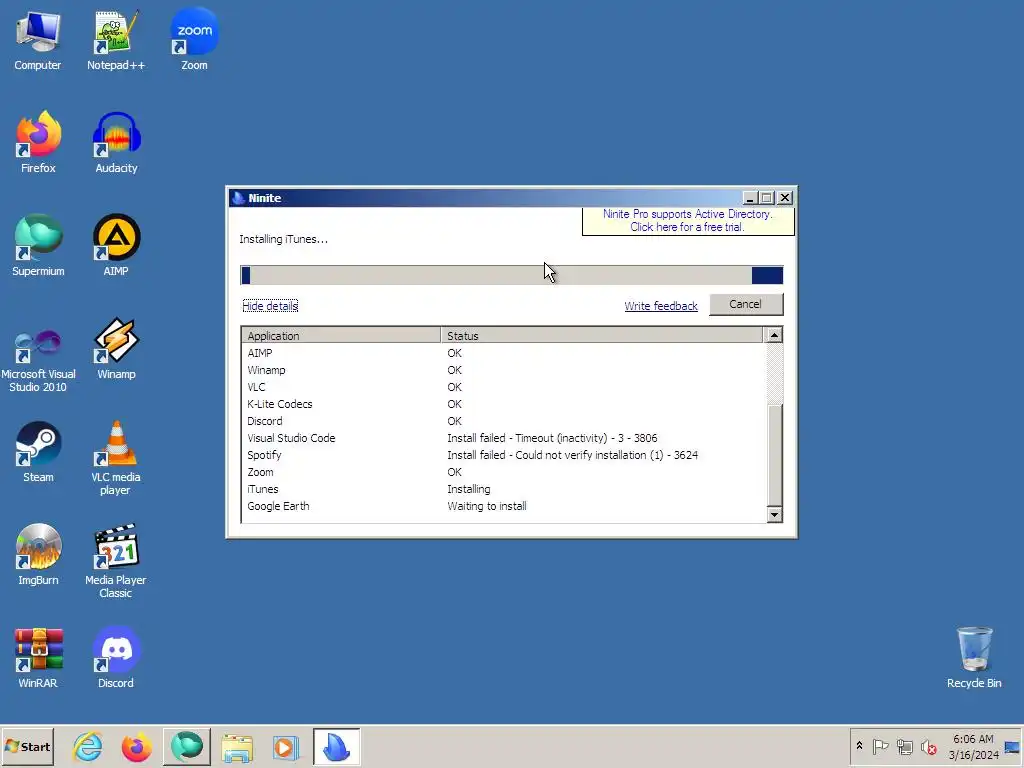The width and height of the screenshot is (1024, 768).
Task: Show hidden tray icons arrow
Action: pyautogui.click(x=859, y=746)
